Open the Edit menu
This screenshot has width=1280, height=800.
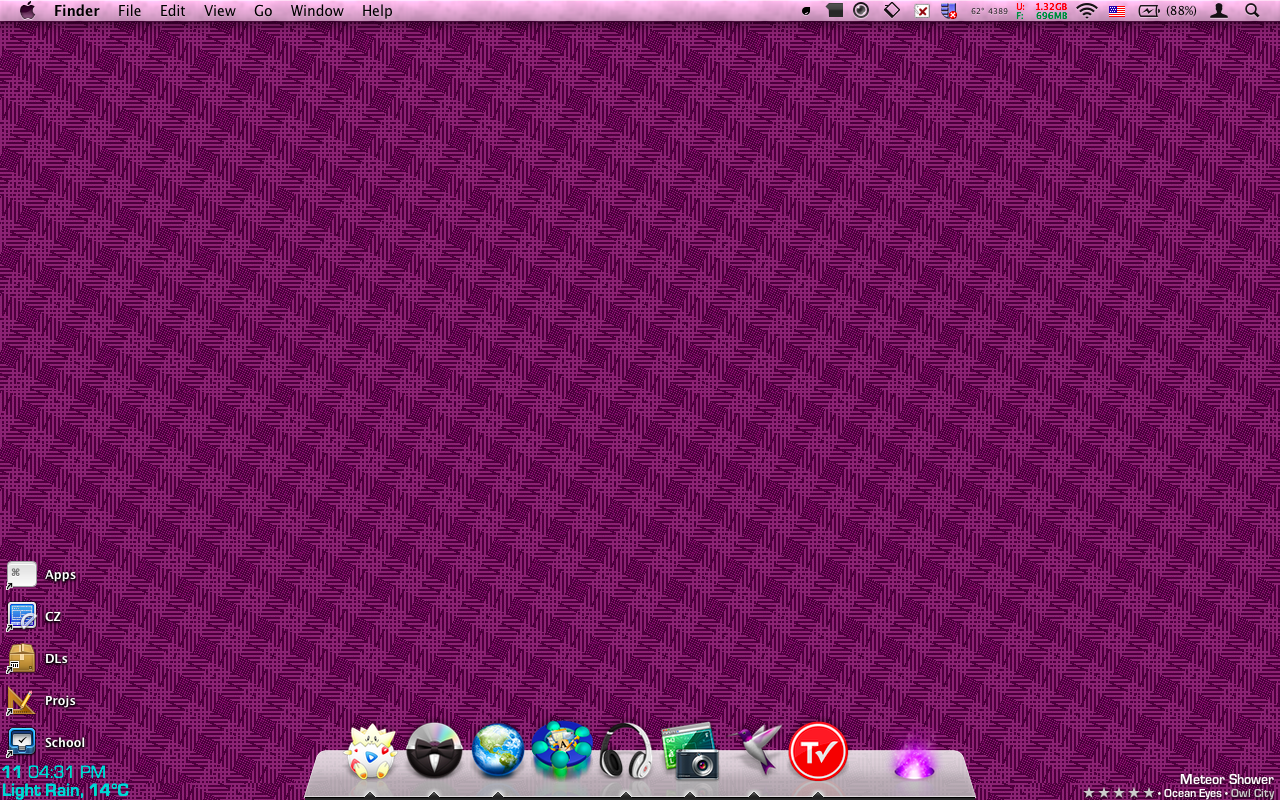tap(173, 11)
